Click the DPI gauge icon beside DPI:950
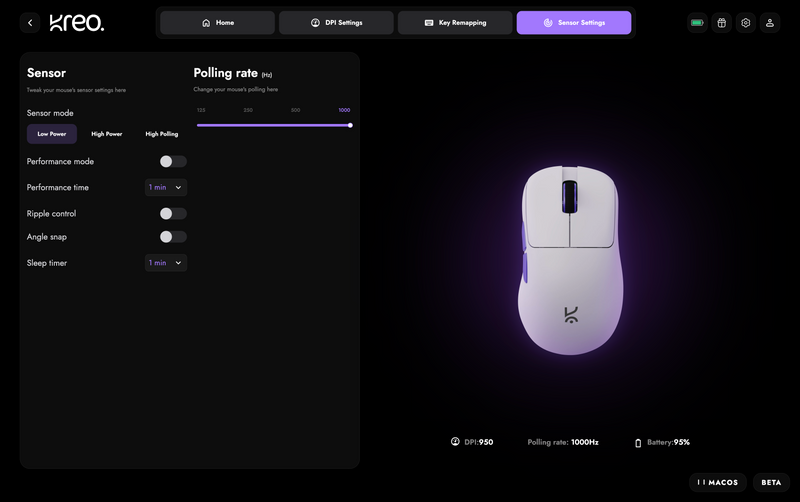 [x=455, y=442]
